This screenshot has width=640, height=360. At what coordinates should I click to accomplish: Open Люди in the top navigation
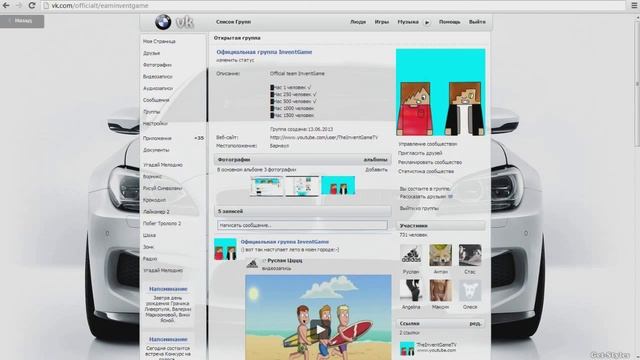coord(358,22)
